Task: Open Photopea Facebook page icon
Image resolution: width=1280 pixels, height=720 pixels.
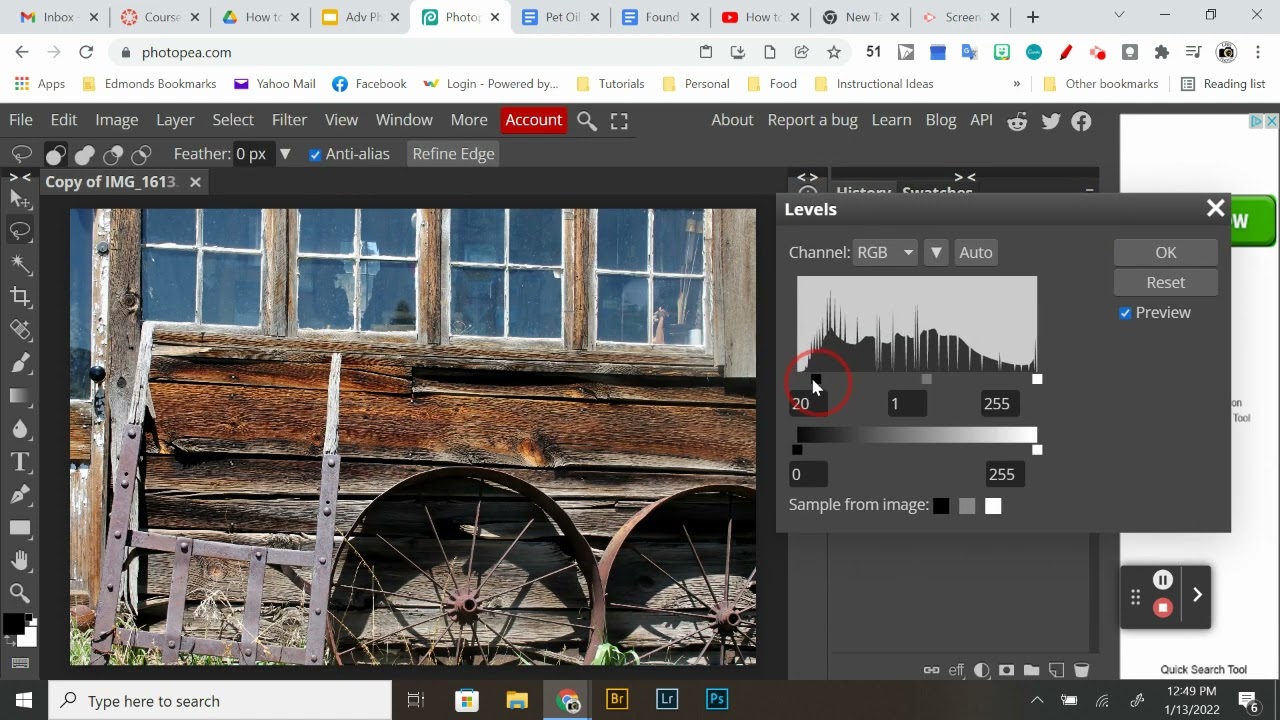Action: pos(1081,121)
